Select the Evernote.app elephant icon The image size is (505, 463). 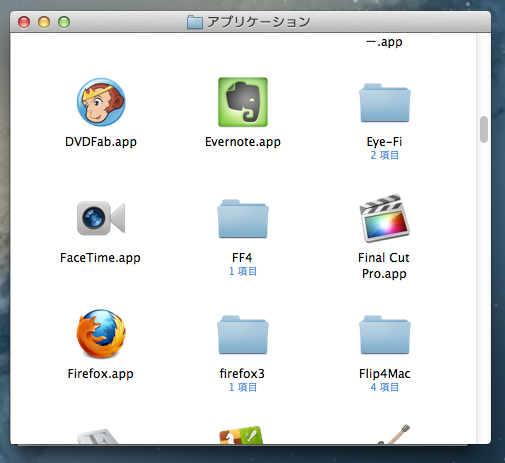243,102
